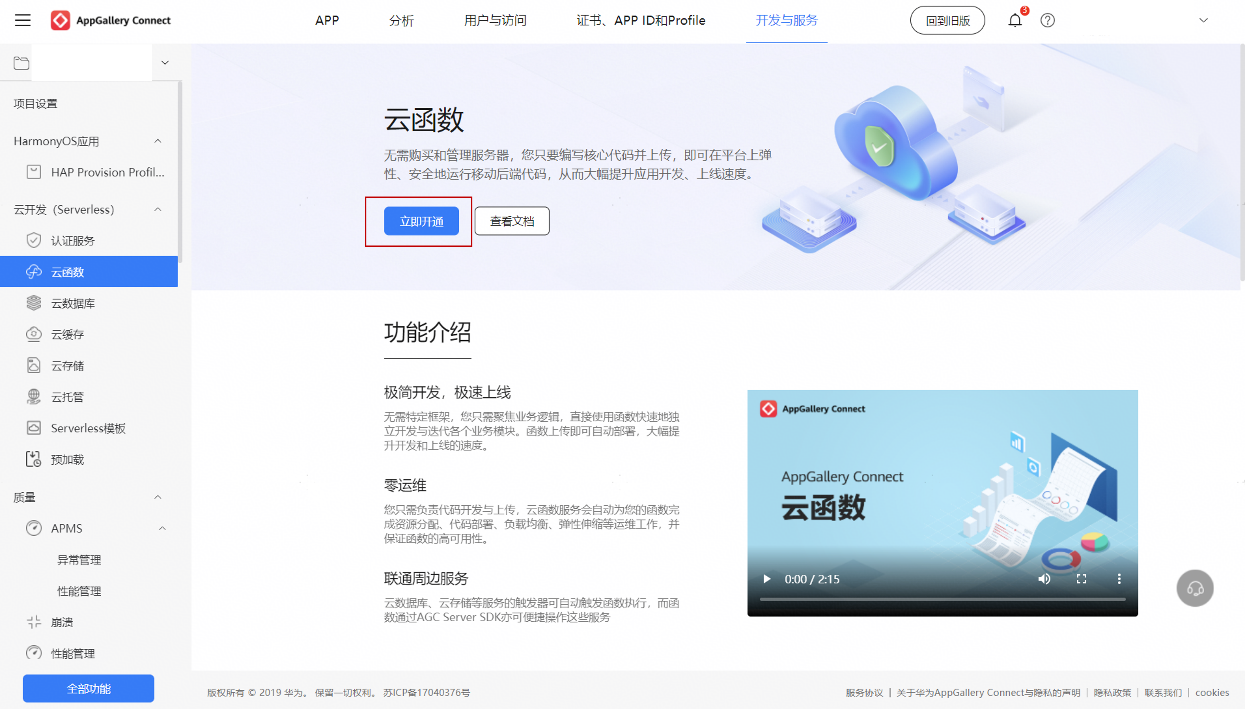Enter fullscreen mode on the video
This screenshot has width=1245, height=709.
click(1081, 579)
